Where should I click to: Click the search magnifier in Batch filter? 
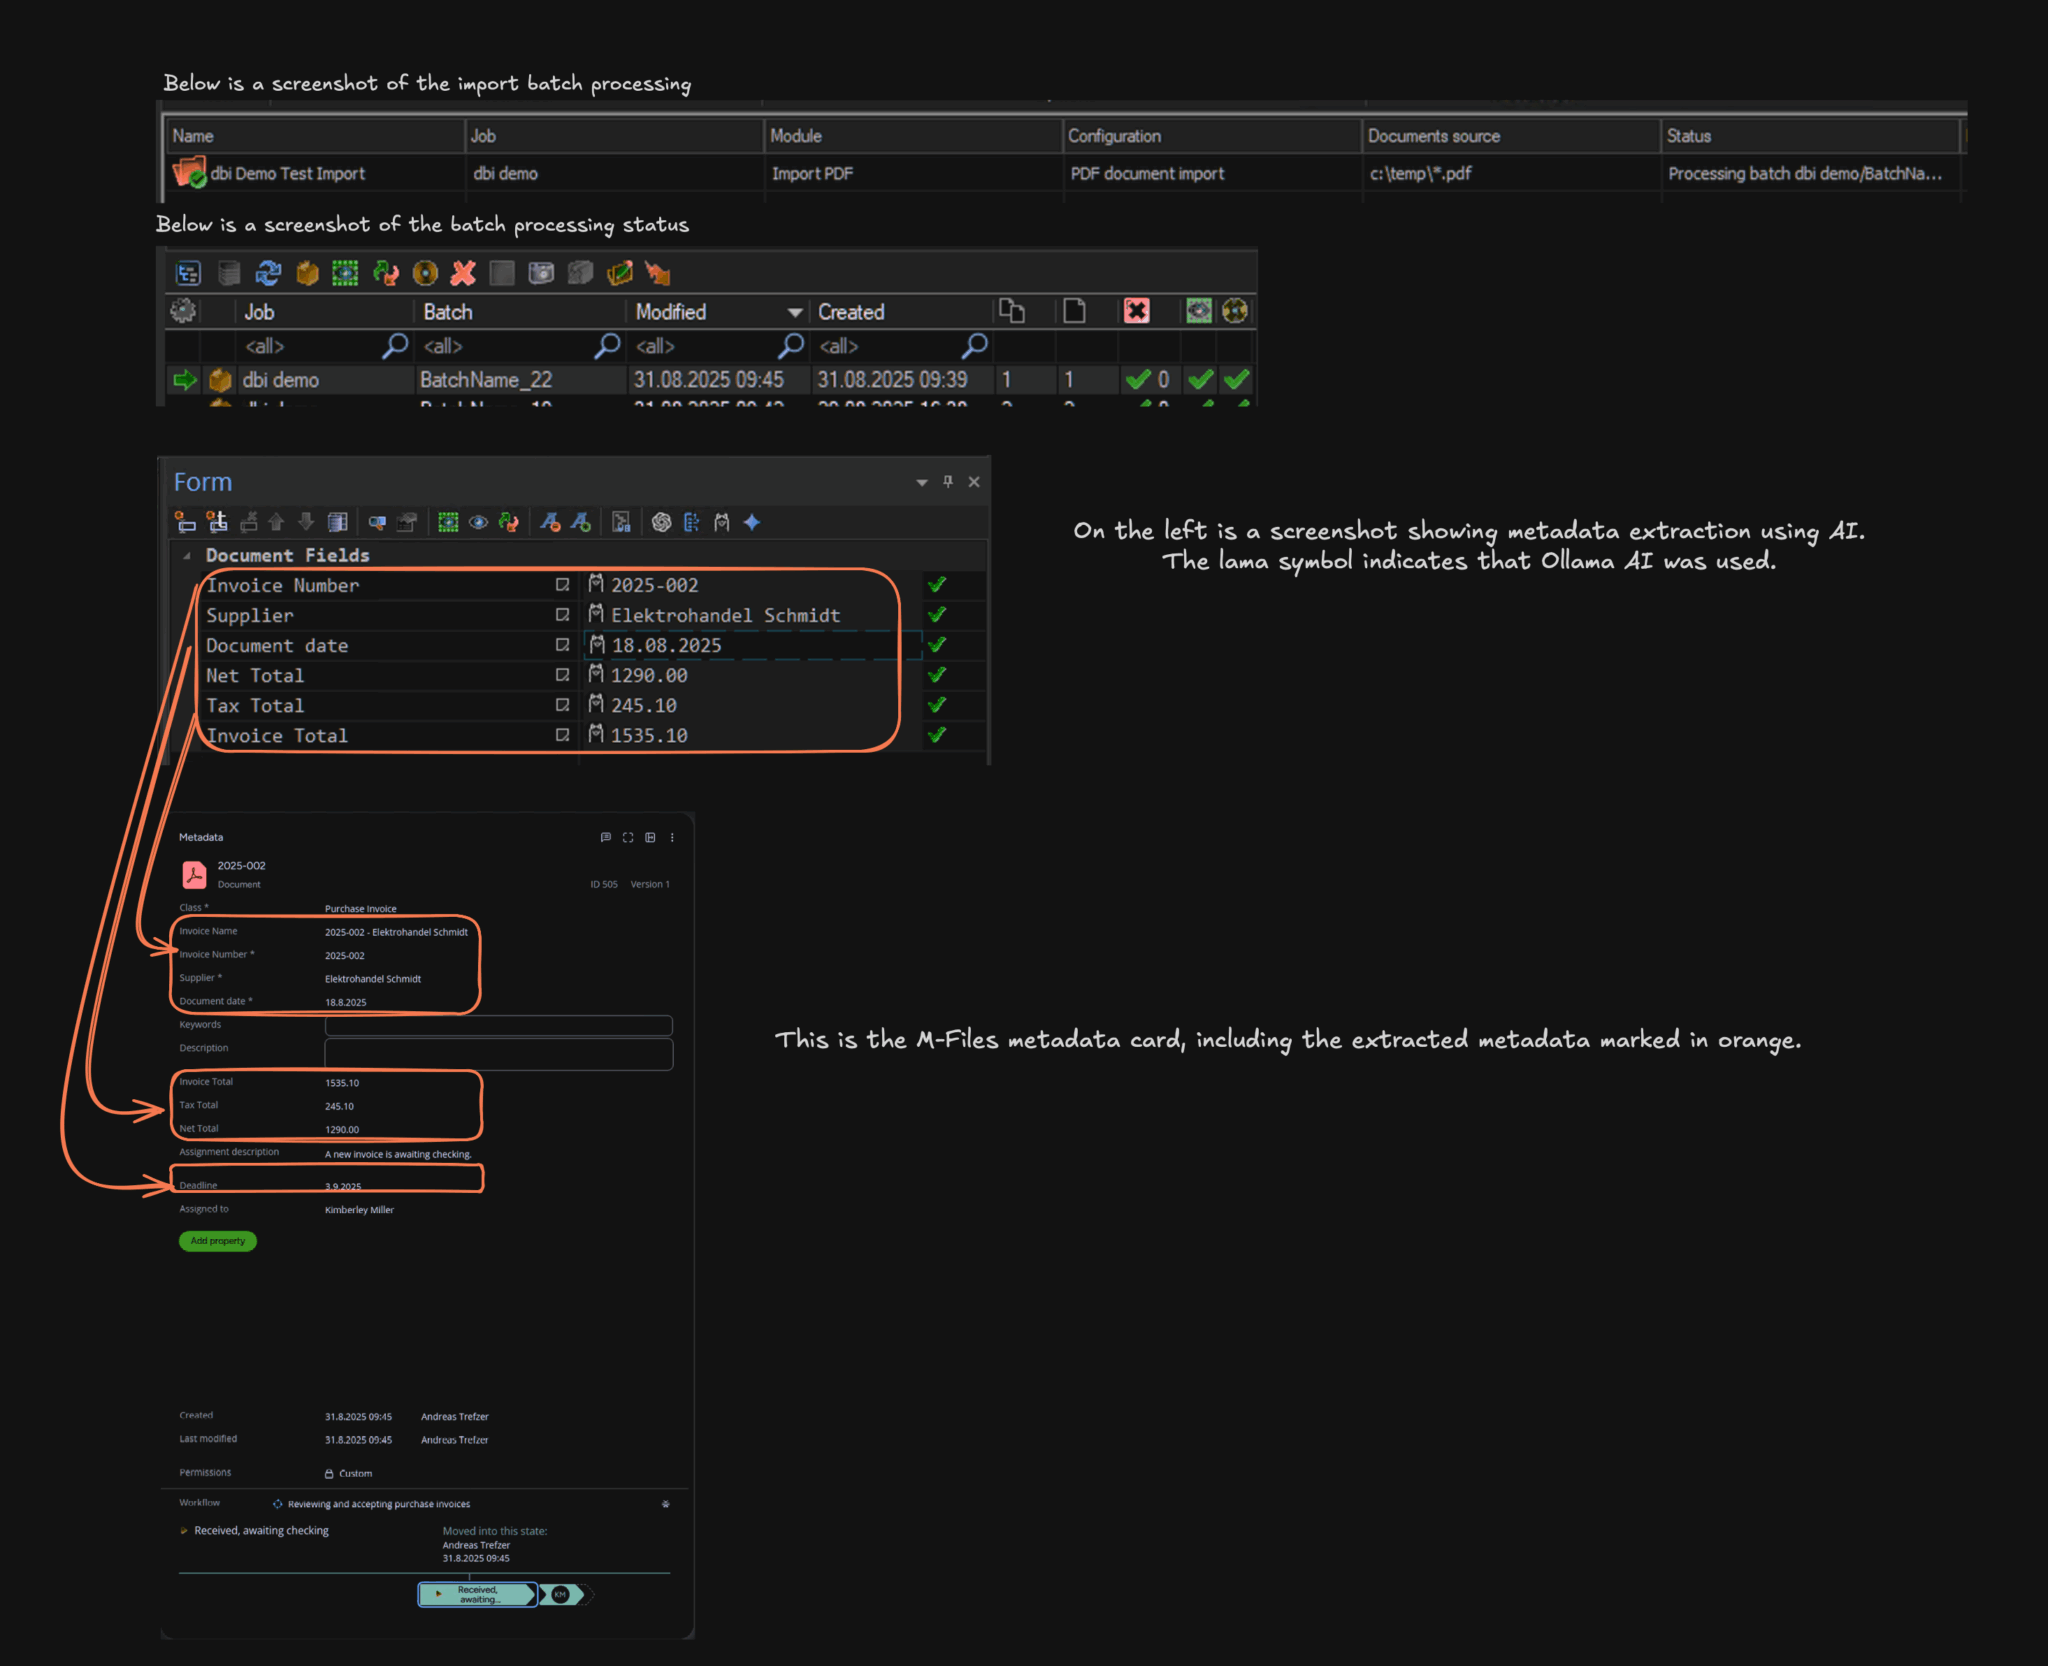[x=607, y=346]
